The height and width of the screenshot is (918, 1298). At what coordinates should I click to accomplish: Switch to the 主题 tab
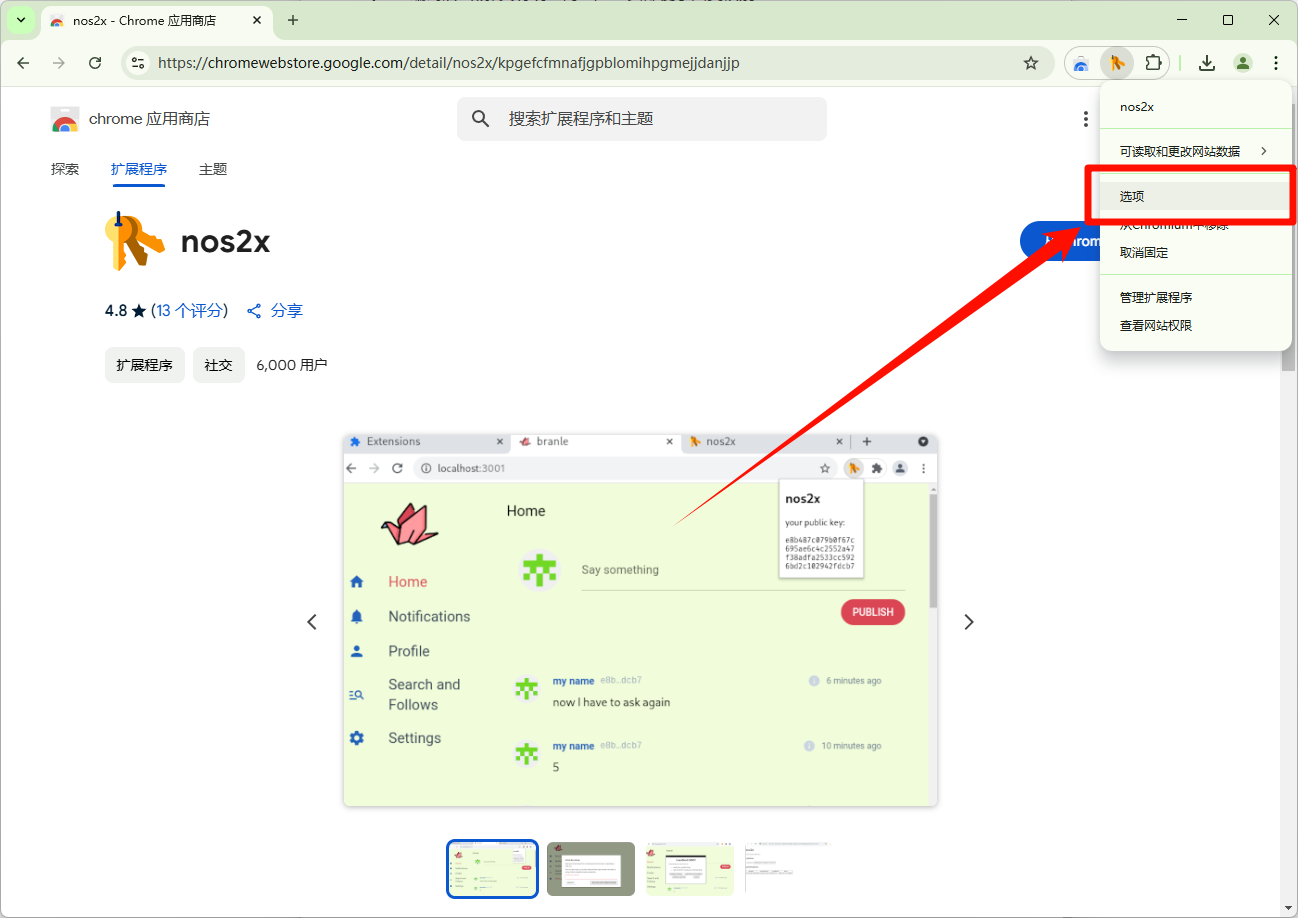point(213,169)
